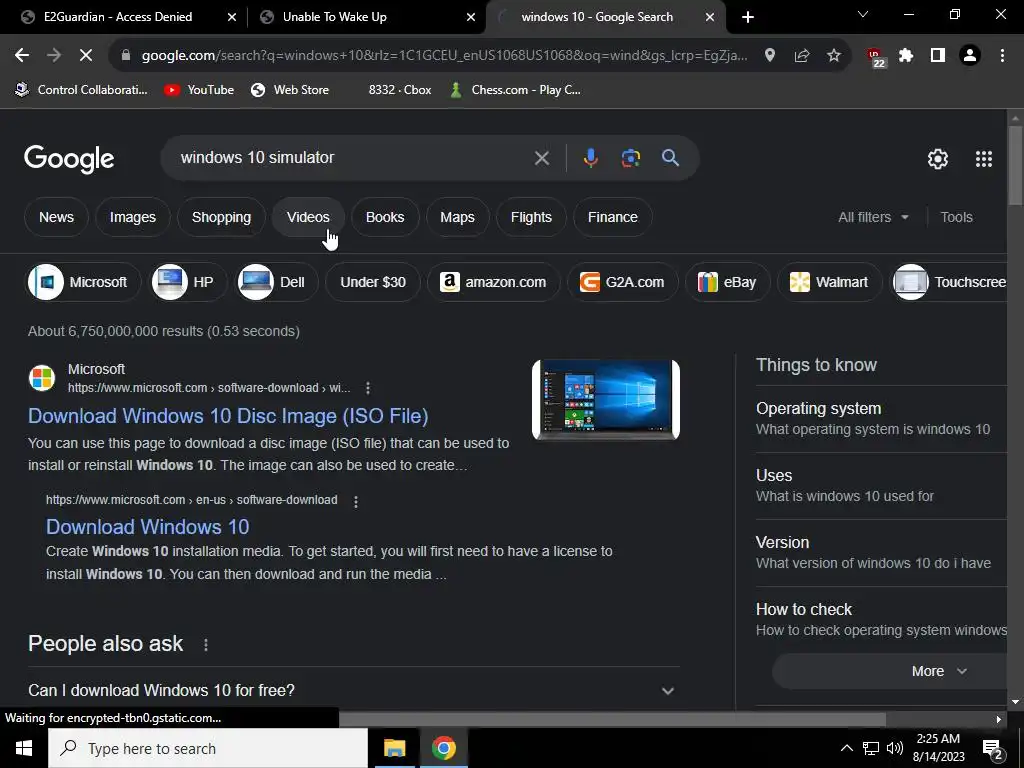Viewport: 1024px width, 768px height.
Task: Select the Walmart refinement chip
Action: click(x=829, y=282)
